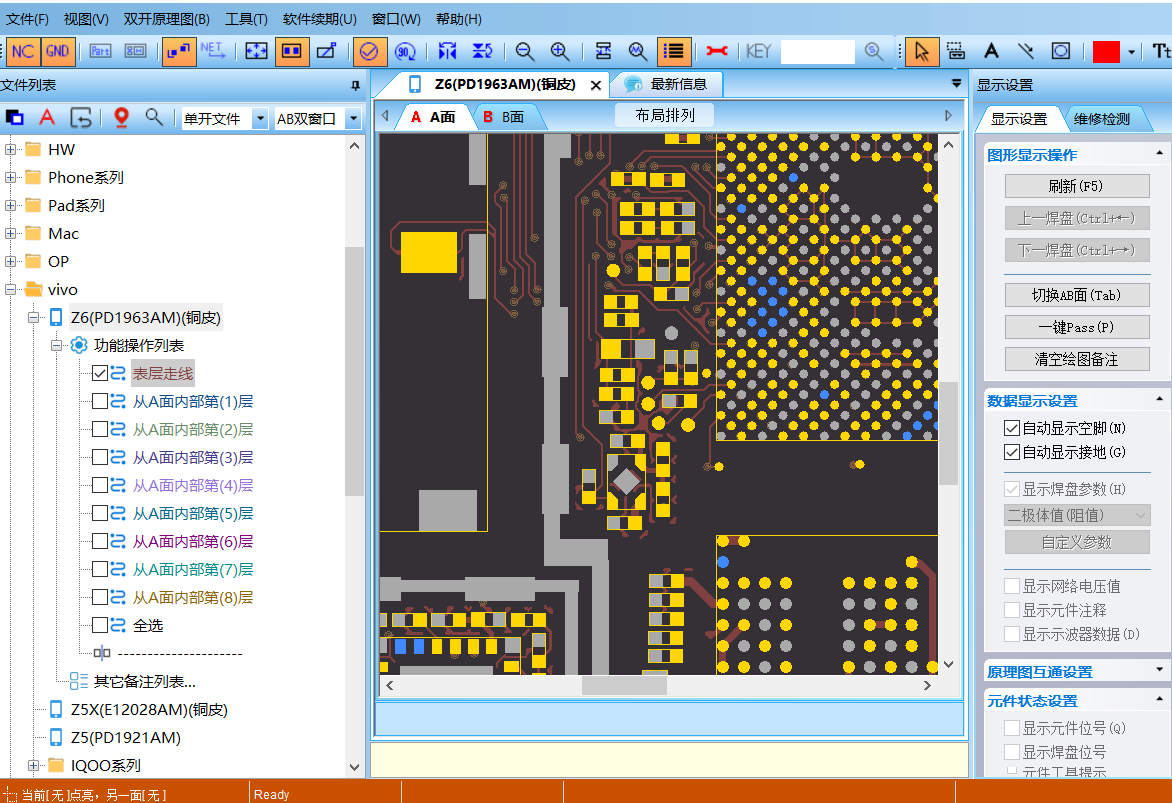Click the text tool marked with A
Image resolution: width=1172 pixels, height=803 pixels.
pyautogui.click(x=990, y=51)
